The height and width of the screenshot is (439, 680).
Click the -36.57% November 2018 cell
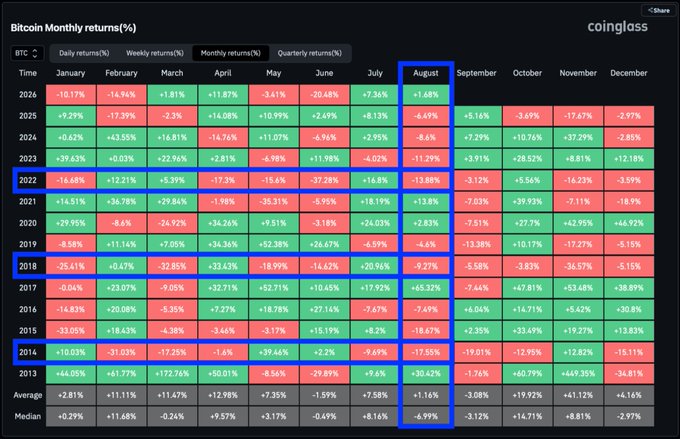click(x=578, y=266)
